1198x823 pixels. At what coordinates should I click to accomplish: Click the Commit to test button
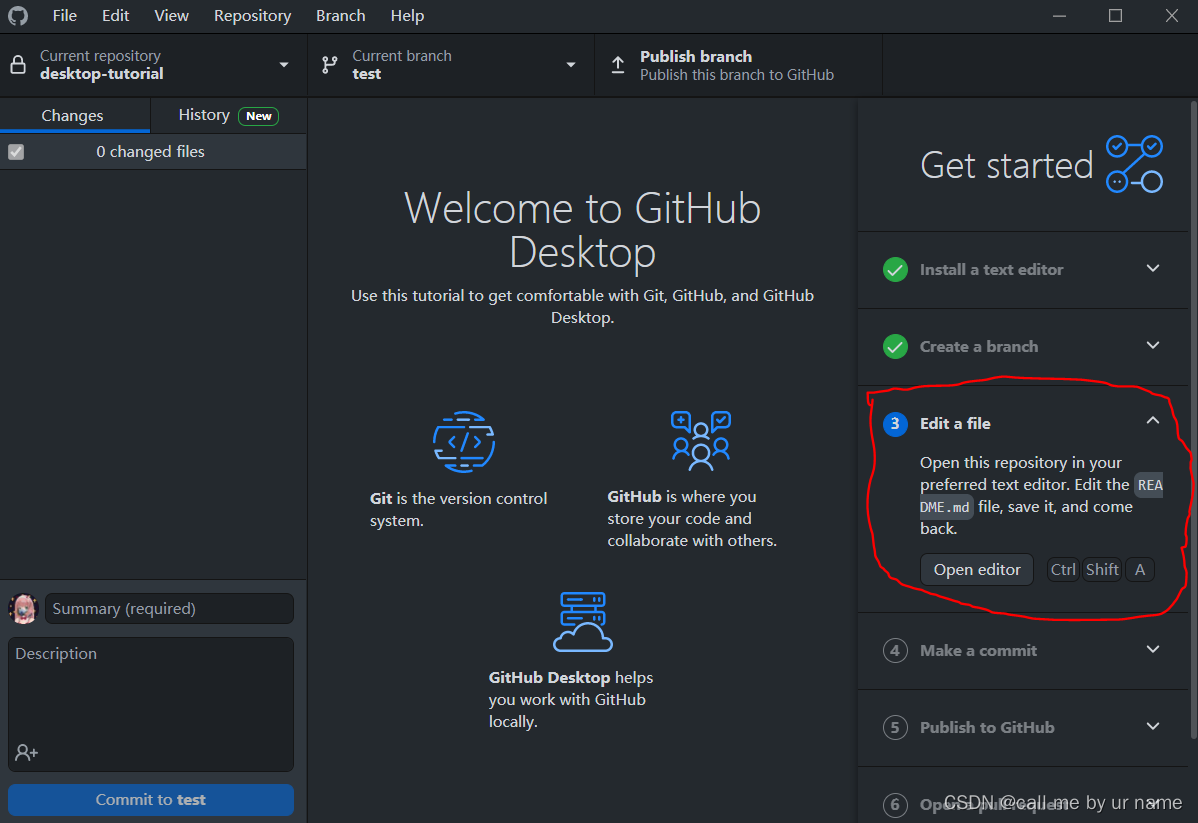coord(150,799)
